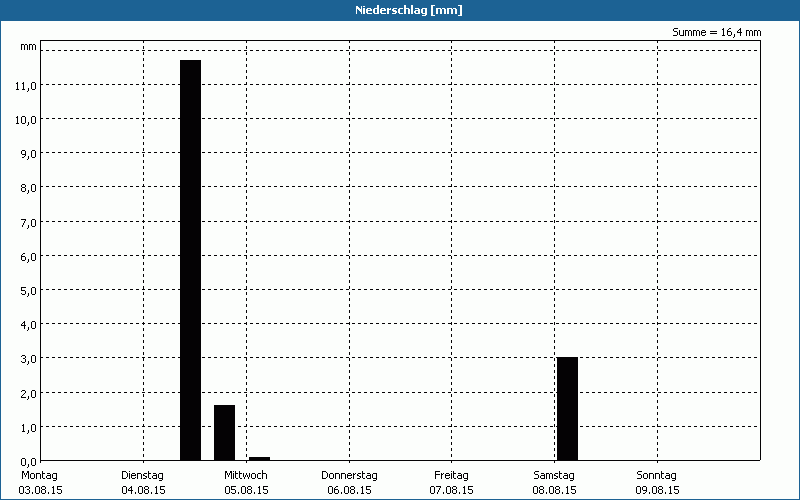Select the tallest bar on Dienstag
Viewport: 800px width, 500px height.
(x=191, y=260)
